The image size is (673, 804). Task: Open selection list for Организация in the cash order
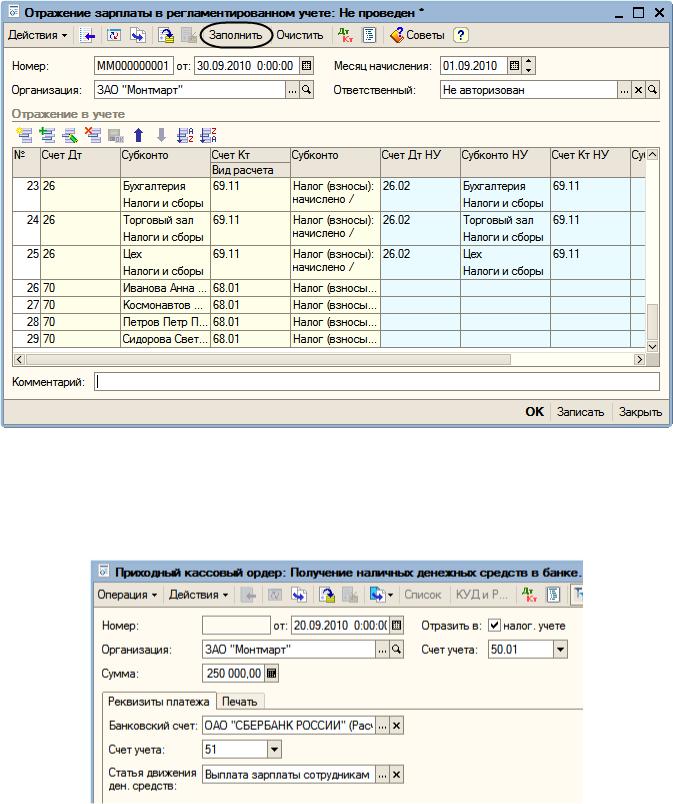click(x=382, y=650)
